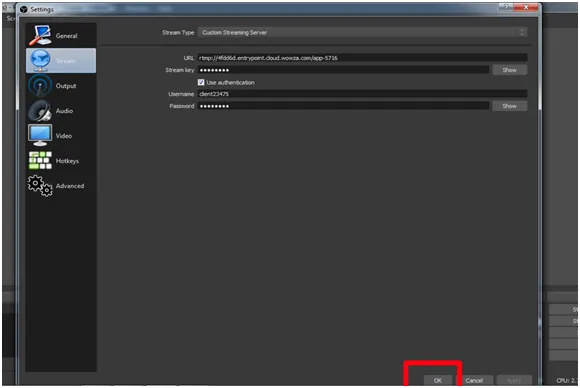Switch to the Hotkeys tab label
Image resolution: width=580 pixels, height=388 pixels.
[67, 161]
